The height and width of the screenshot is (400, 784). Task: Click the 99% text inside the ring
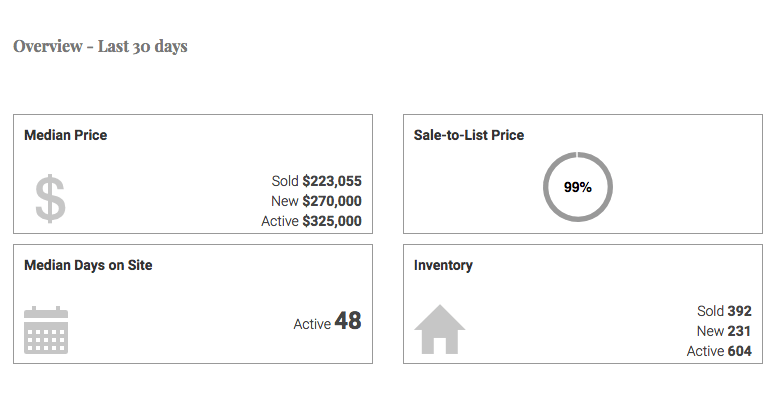(x=578, y=187)
